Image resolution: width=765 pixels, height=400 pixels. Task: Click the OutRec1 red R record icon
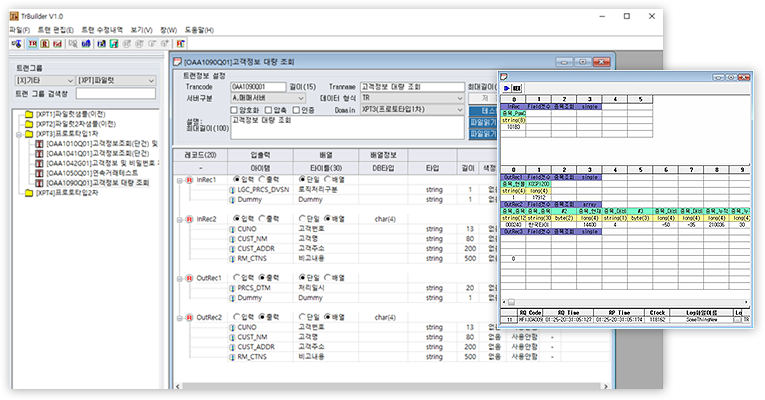(189, 278)
